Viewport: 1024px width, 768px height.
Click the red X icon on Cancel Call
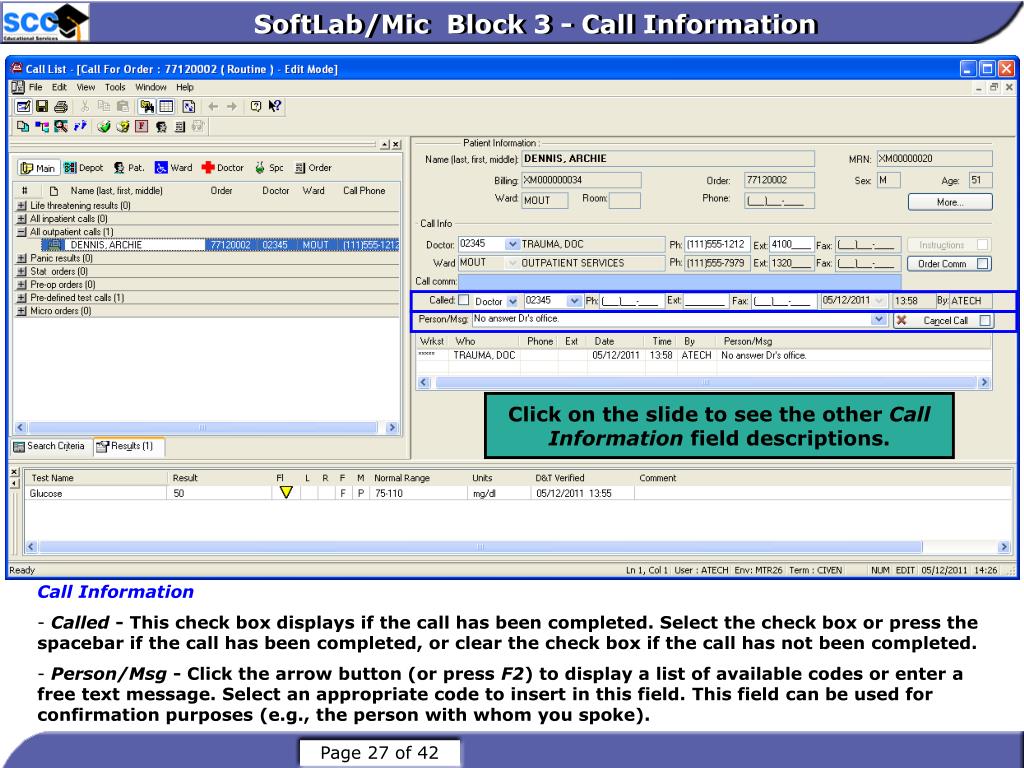[x=901, y=320]
